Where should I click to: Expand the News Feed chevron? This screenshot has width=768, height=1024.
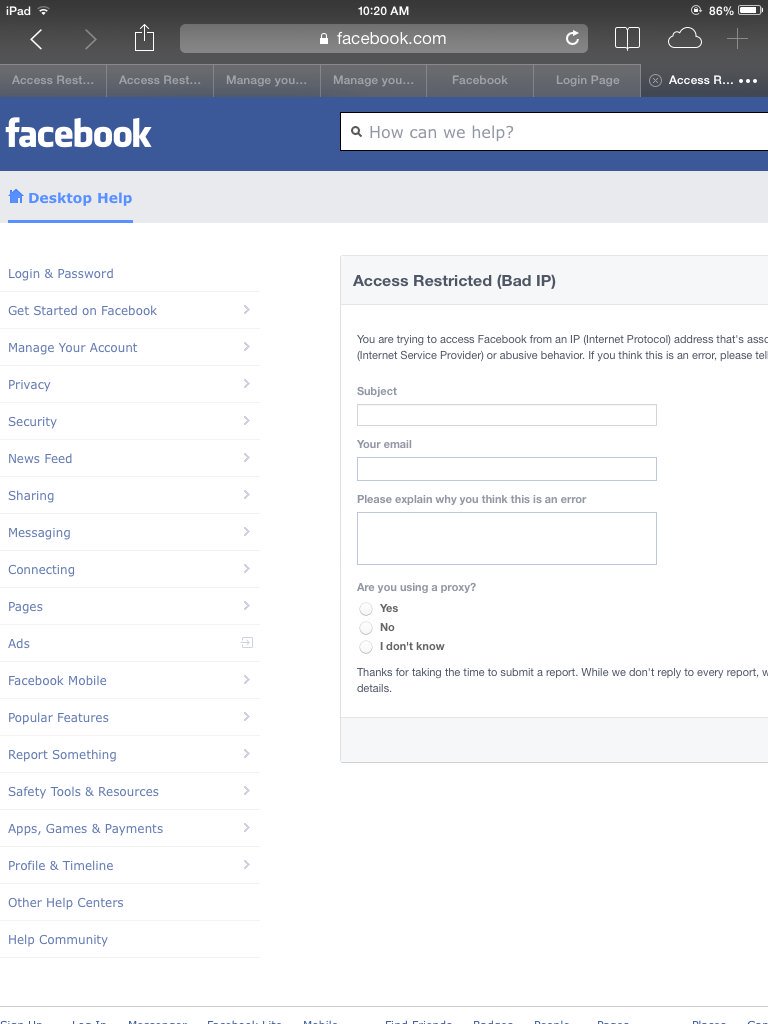[x=246, y=458]
